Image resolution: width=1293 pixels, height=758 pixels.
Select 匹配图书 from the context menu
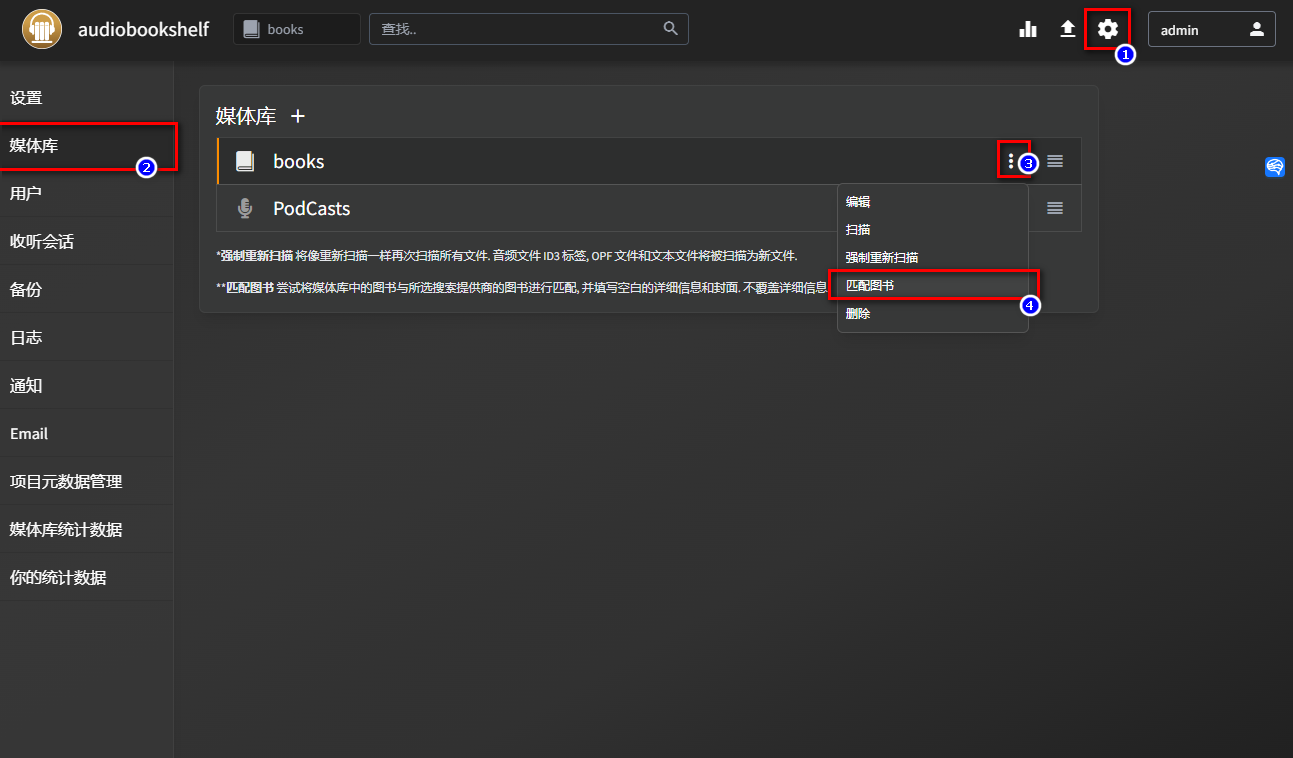[x=870, y=285]
